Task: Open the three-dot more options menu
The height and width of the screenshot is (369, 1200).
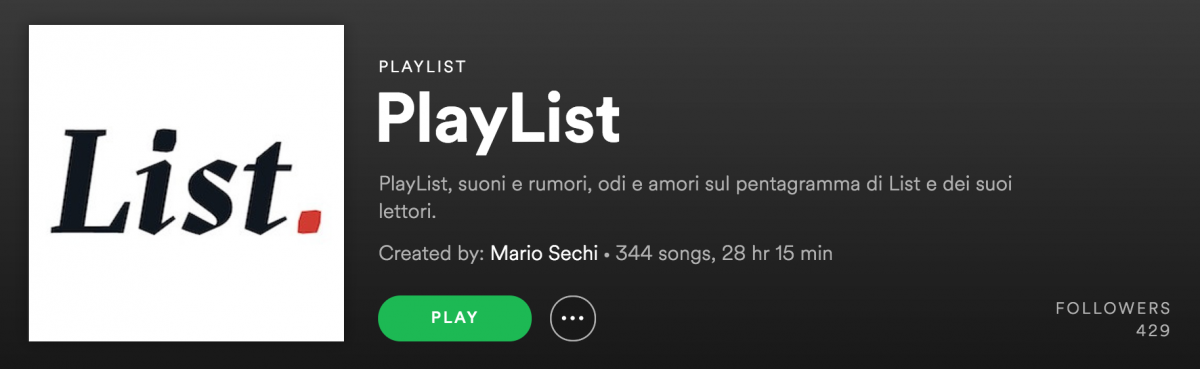Action: [573, 319]
